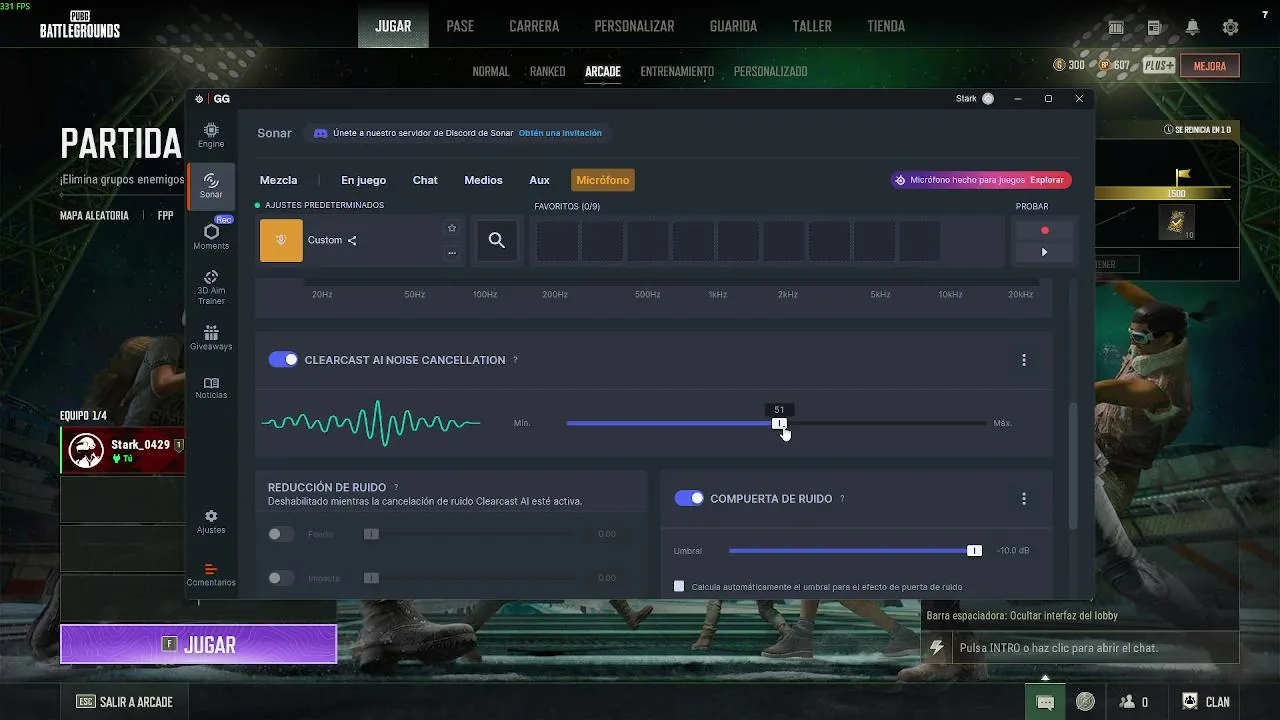Viewport: 1280px width, 720px height.
Task: Check automatic threshold calculation checkbox
Action: point(679,587)
